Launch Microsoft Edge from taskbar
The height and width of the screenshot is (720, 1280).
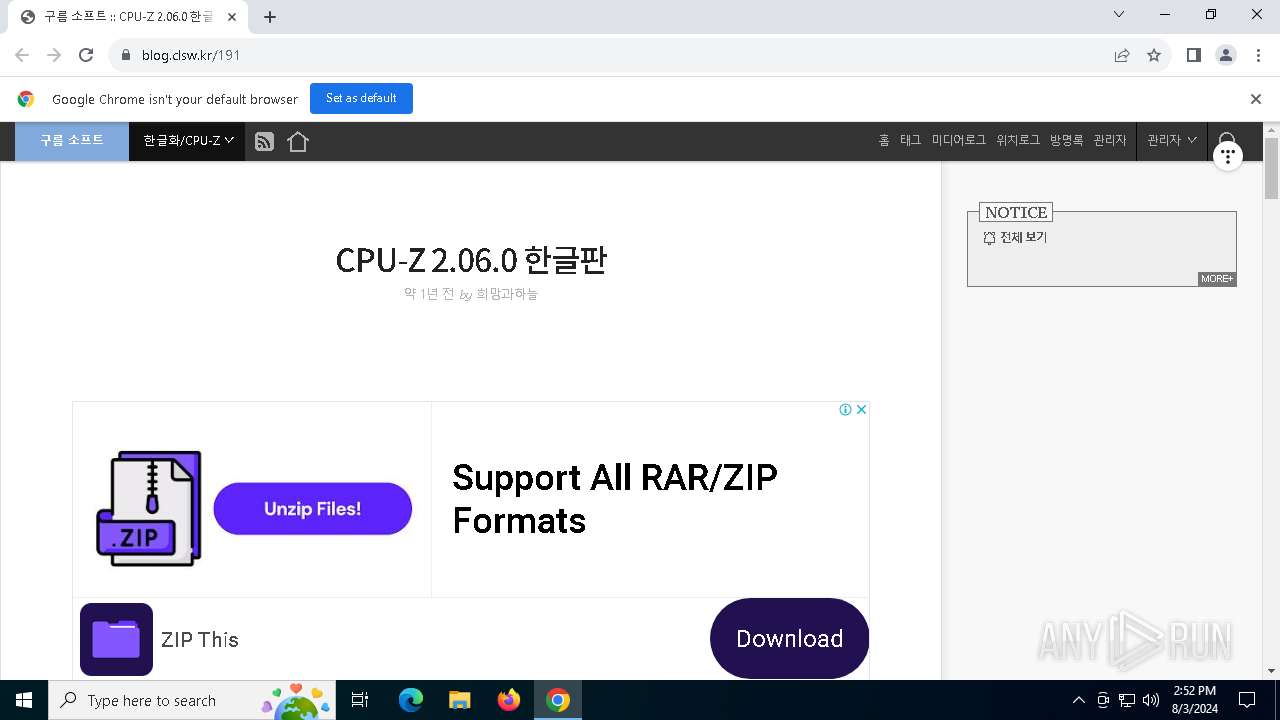(411, 700)
